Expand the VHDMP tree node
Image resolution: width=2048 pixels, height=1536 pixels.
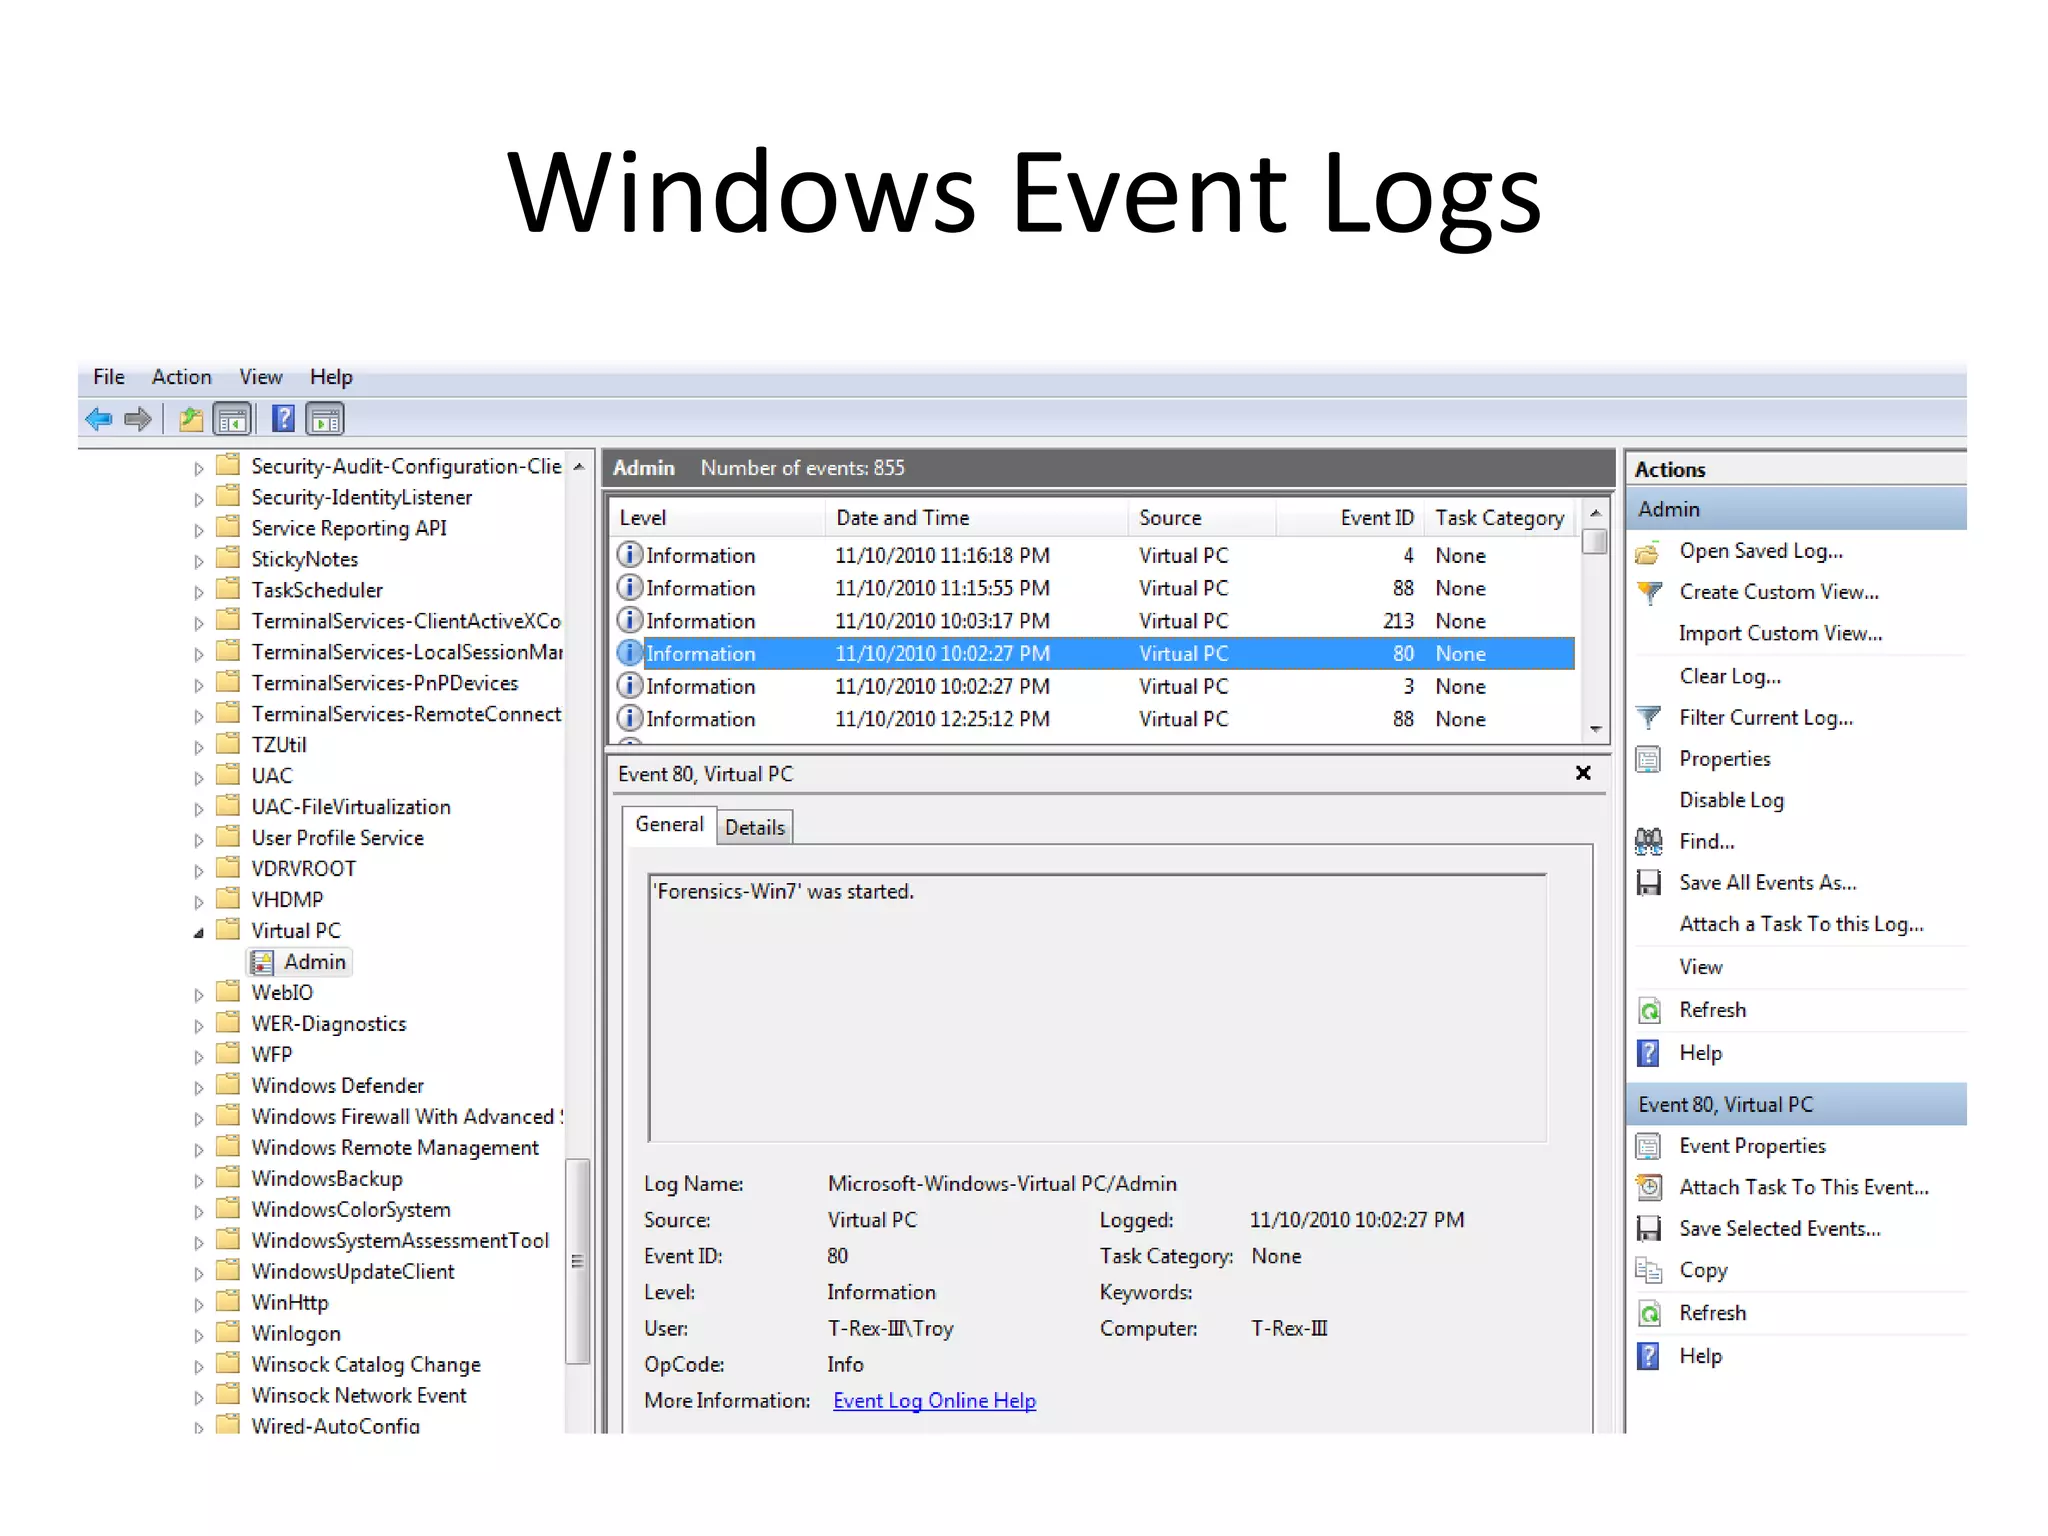(x=198, y=902)
